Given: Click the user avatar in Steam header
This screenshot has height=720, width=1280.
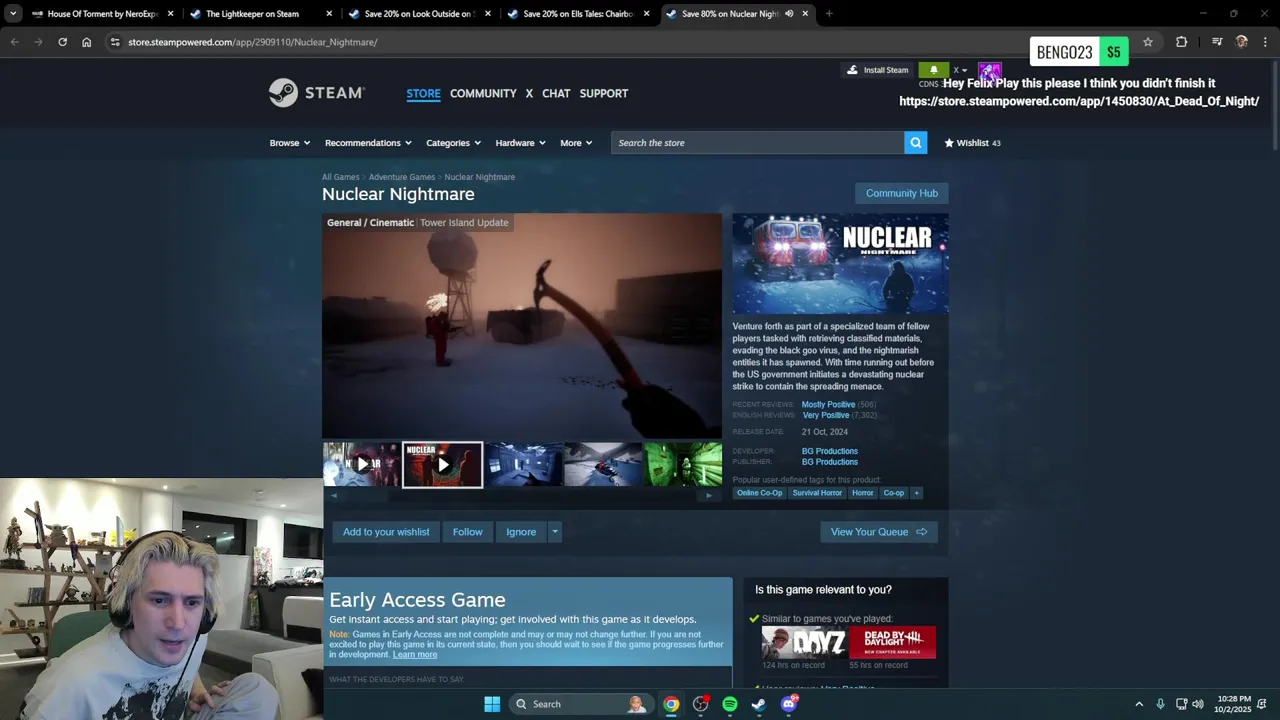Looking at the screenshot, I should tap(989, 71).
